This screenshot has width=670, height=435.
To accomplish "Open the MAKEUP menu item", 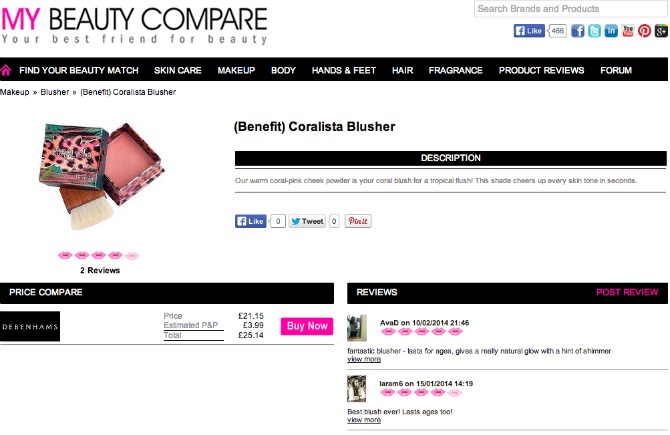I will pos(236,71).
